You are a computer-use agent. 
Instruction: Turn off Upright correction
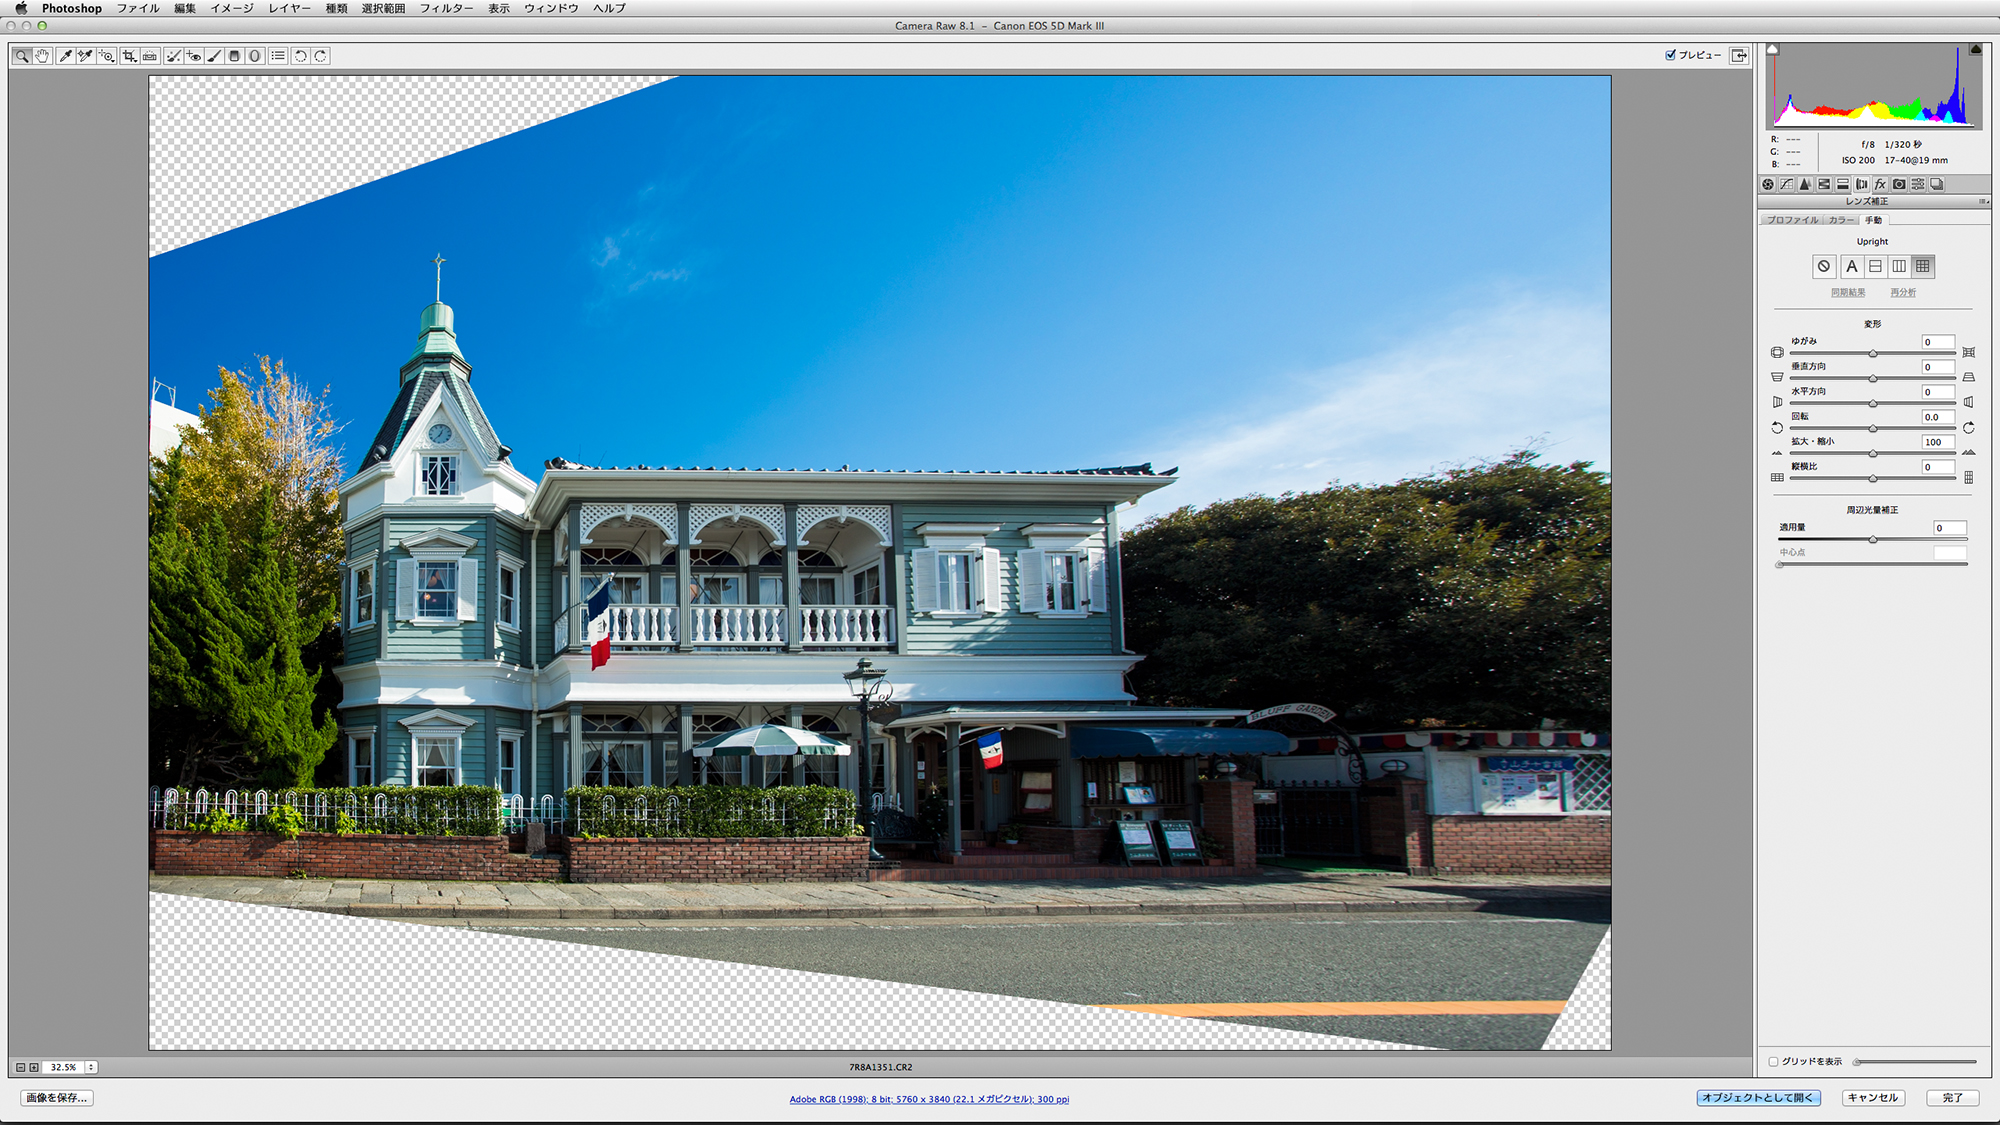pyautogui.click(x=1824, y=266)
